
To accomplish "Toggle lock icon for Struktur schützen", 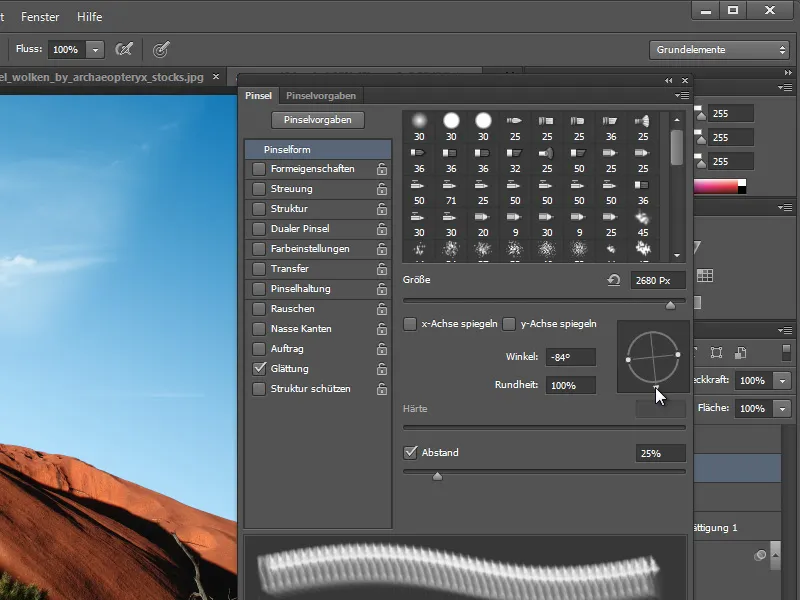I will (382, 389).
